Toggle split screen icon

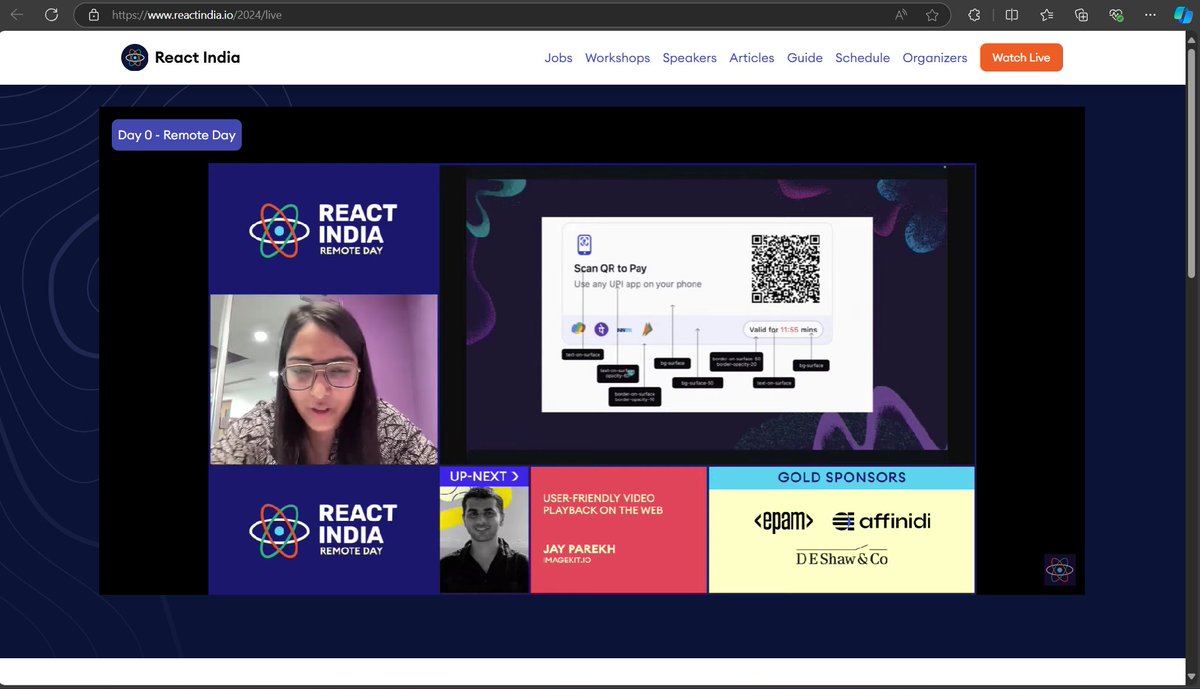pyautogui.click(x=1011, y=15)
